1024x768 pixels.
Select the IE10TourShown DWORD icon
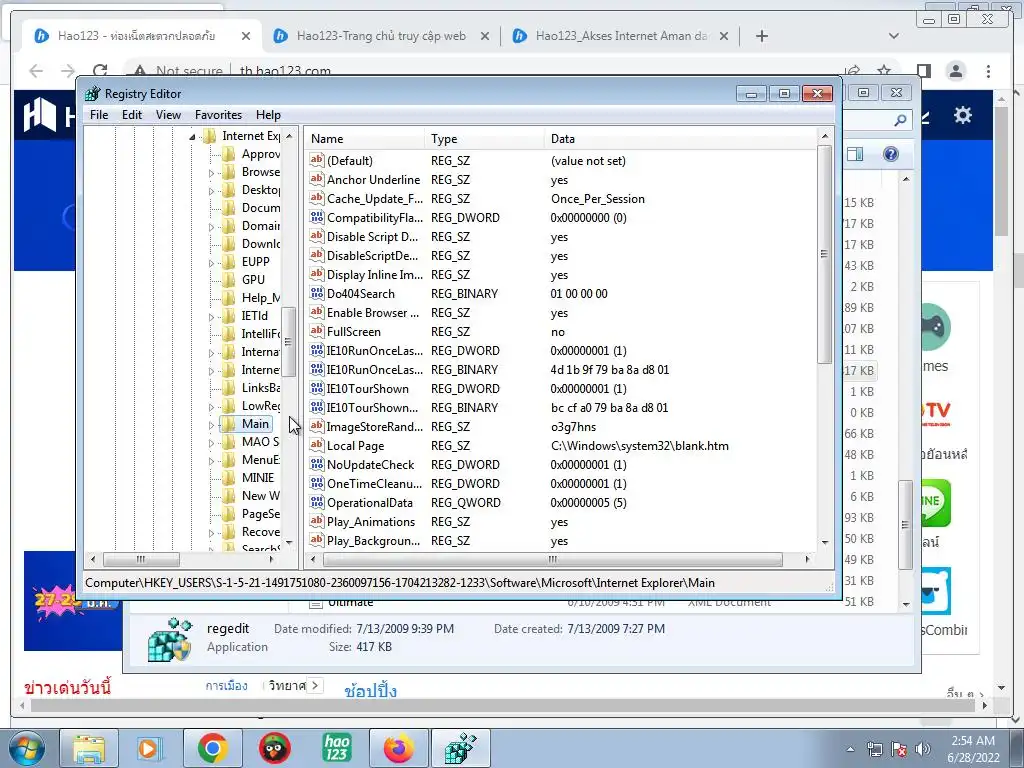pyautogui.click(x=317, y=388)
